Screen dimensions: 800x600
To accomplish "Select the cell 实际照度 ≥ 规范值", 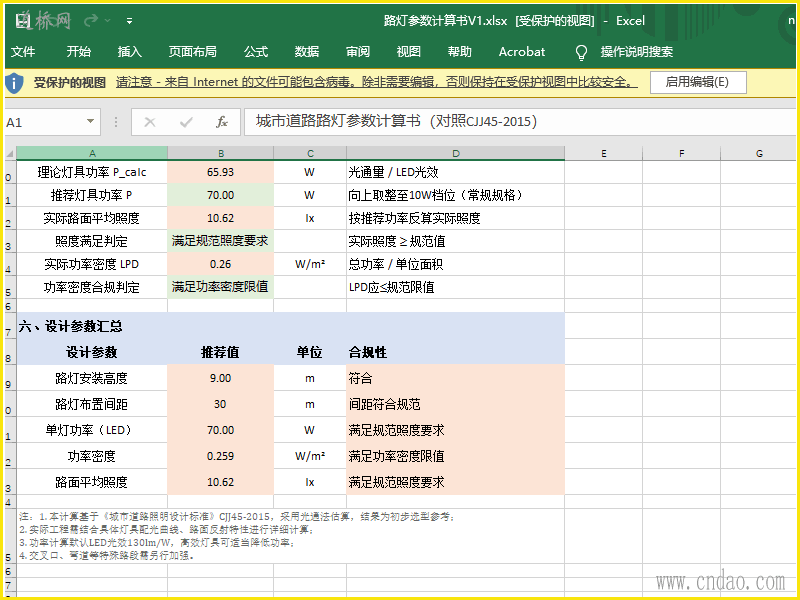I will coord(456,241).
